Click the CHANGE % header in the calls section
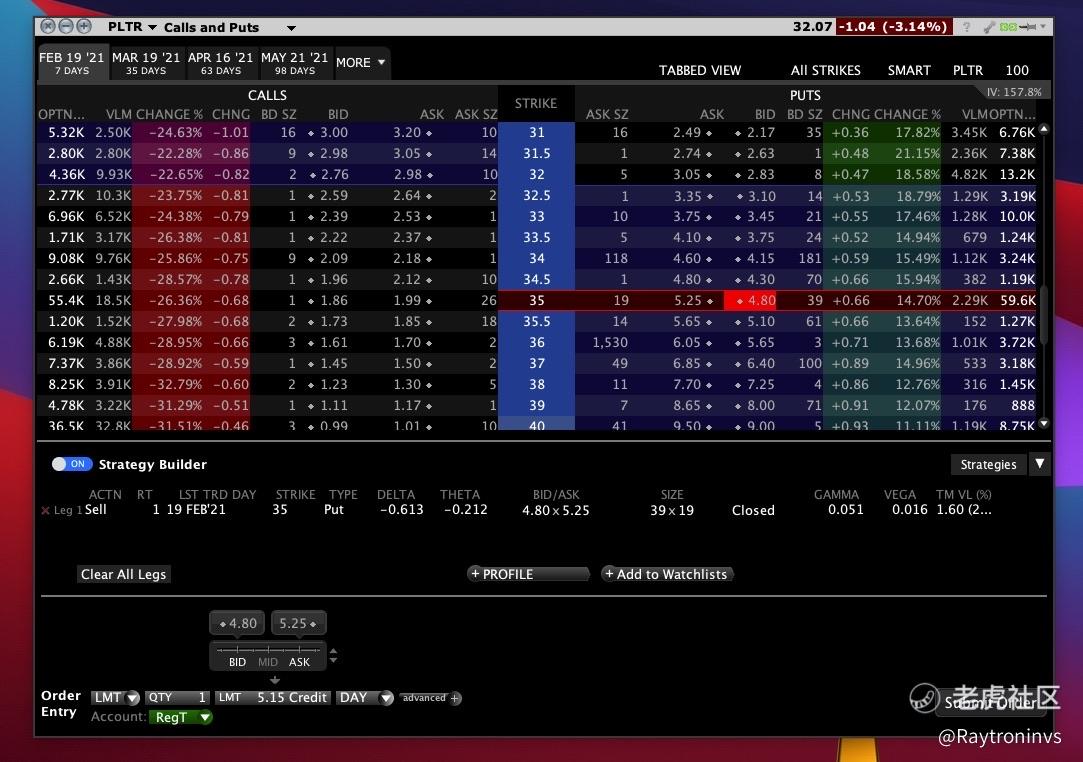The height and width of the screenshot is (762, 1083). [169, 115]
